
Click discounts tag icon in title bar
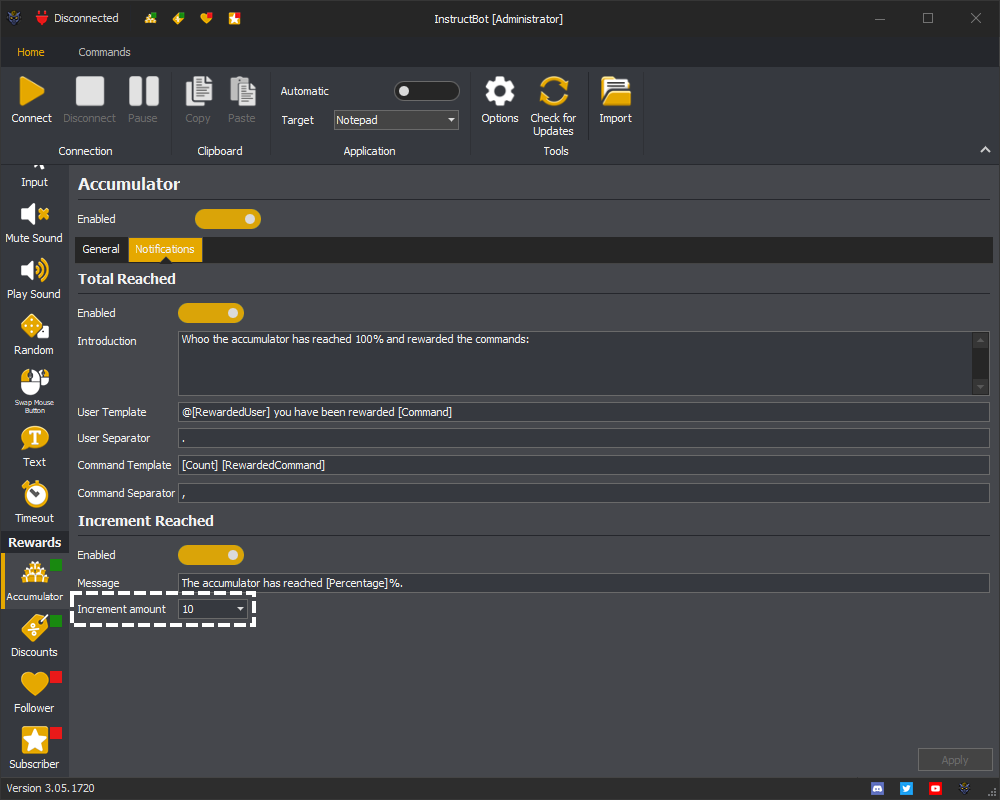[x=179, y=19]
